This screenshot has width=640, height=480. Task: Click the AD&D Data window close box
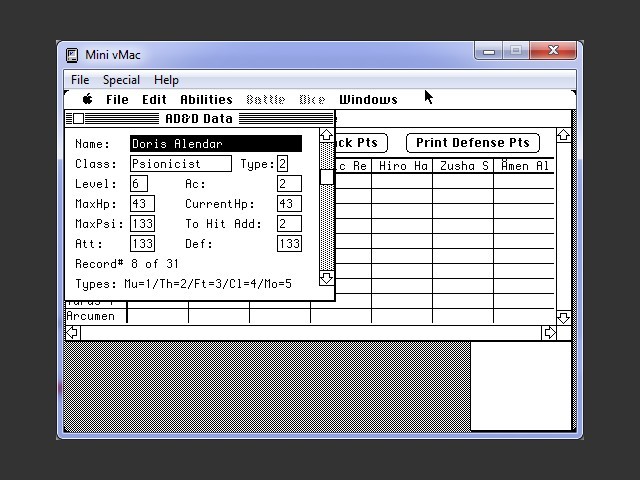pos(78,119)
